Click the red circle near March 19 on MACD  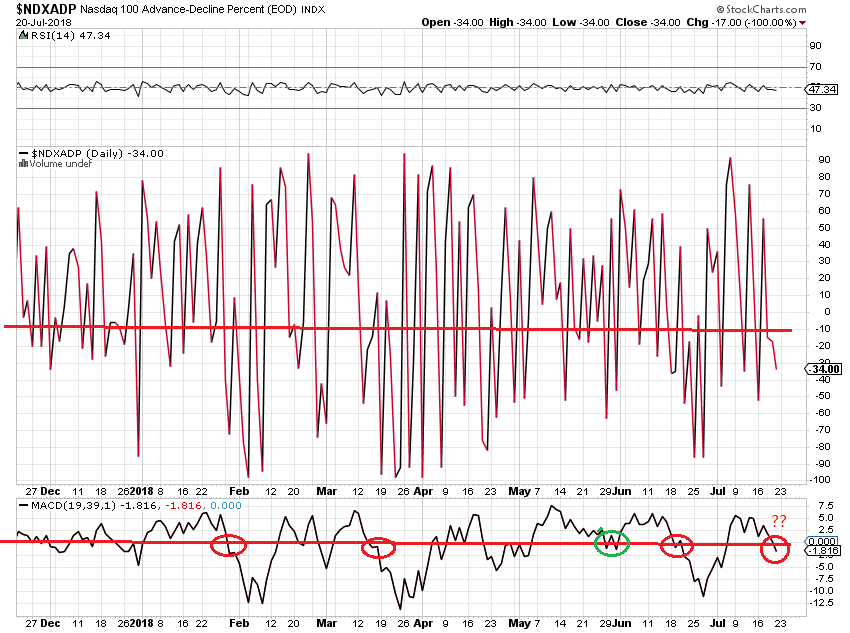[x=379, y=547]
